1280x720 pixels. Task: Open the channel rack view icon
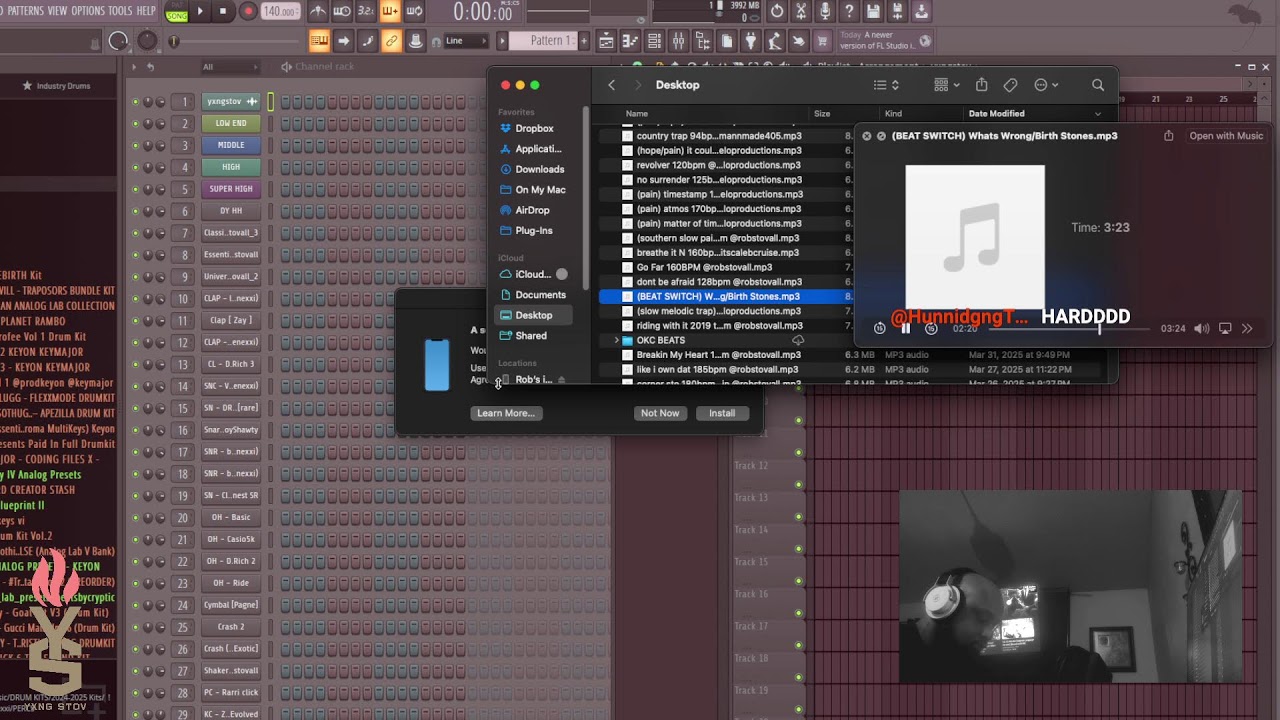coord(654,41)
